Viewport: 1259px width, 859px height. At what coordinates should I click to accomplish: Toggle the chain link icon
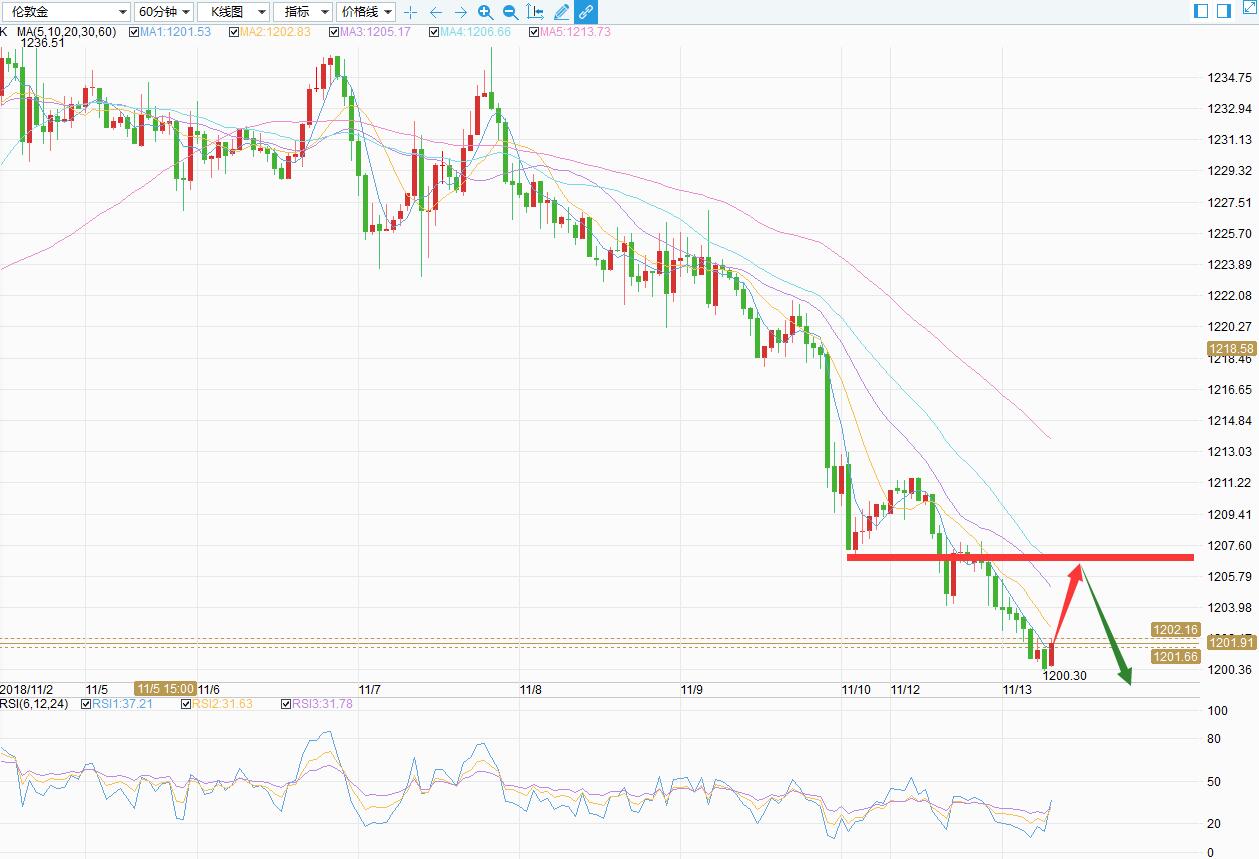click(586, 12)
